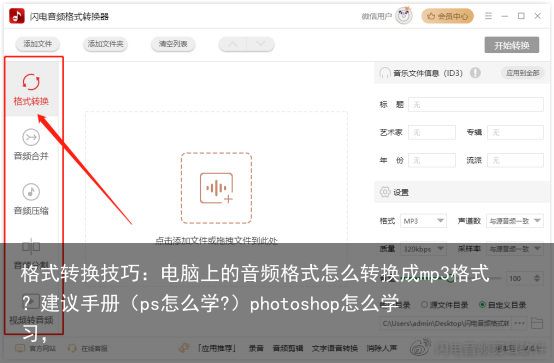This screenshot has height=363, width=554.
Task: Click the 年份 year input field
Action: click(x=432, y=160)
